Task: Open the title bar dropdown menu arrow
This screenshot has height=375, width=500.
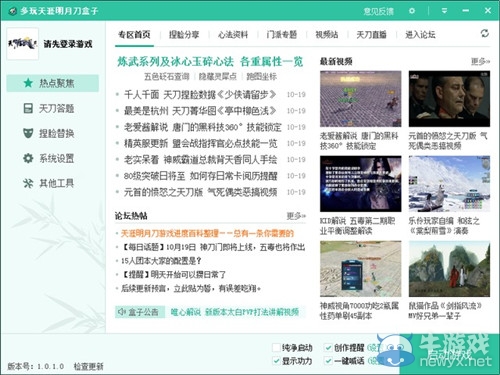Action: 444,11
